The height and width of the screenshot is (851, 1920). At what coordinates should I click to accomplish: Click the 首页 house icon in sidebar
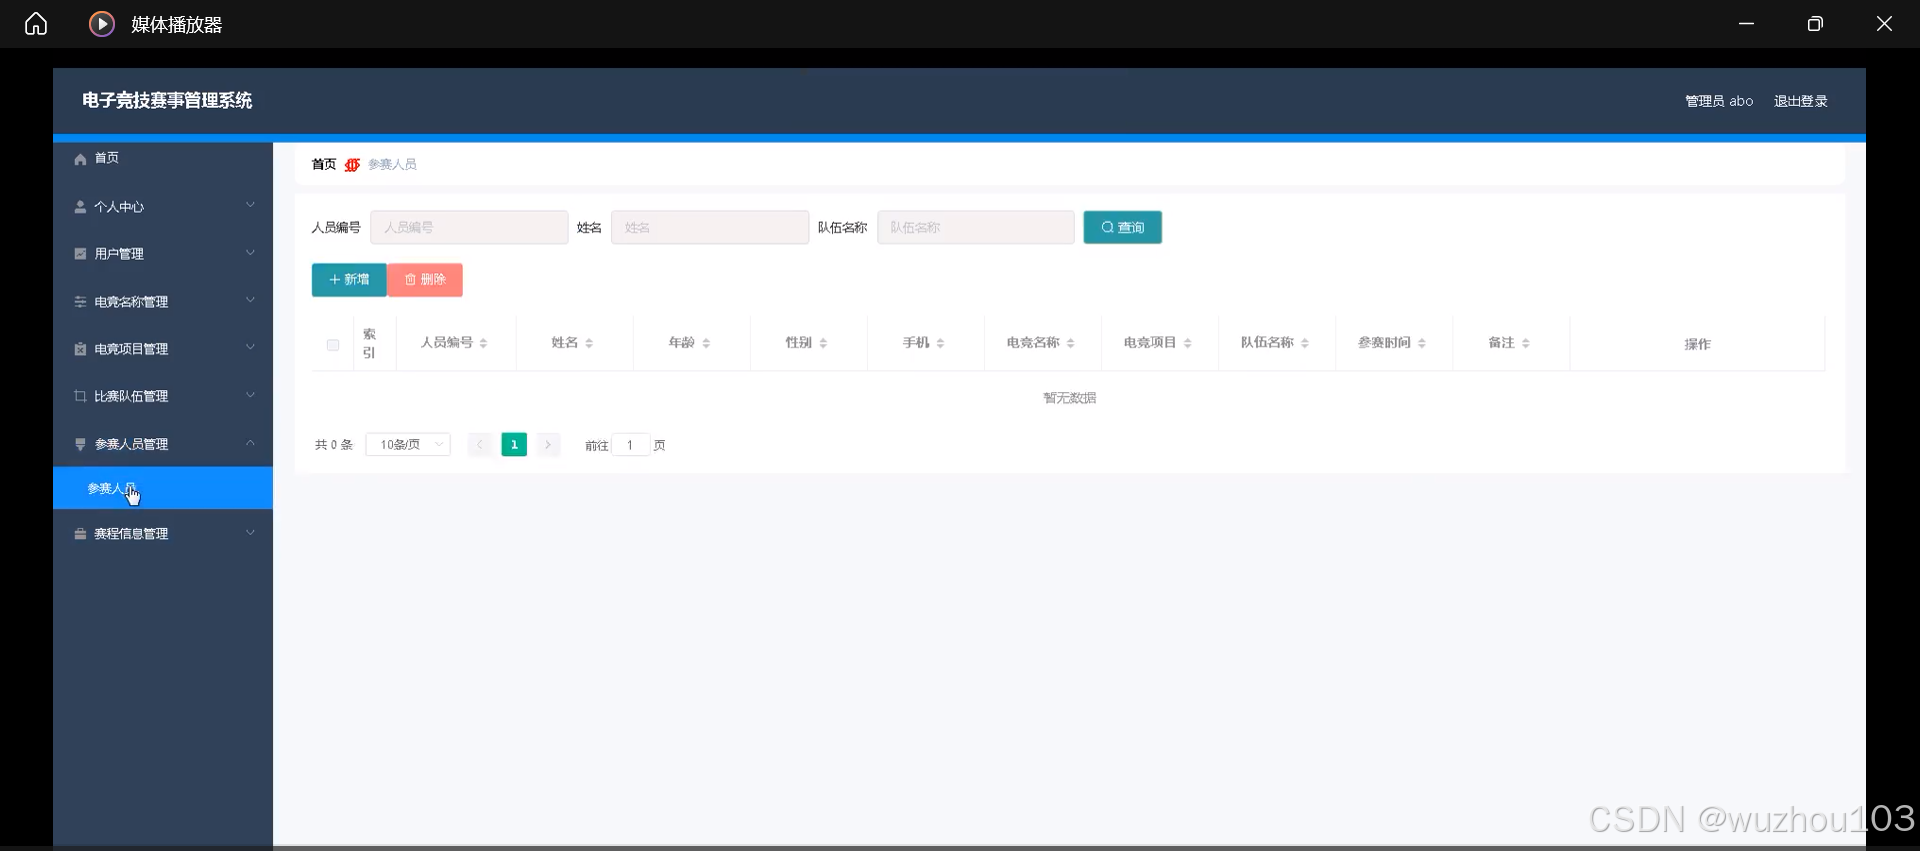click(80, 159)
